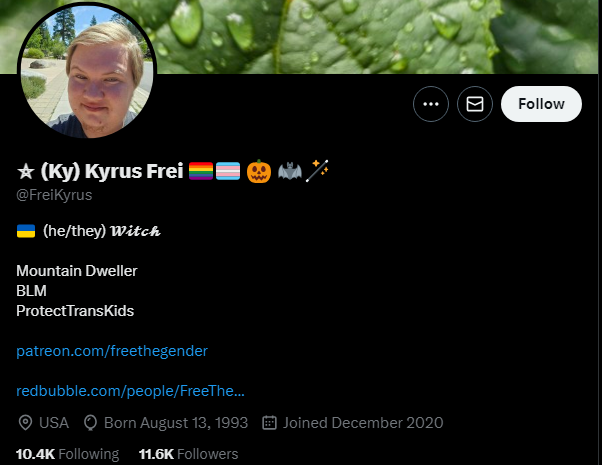Click the calendar icon beside Joined date
The width and height of the screenshot is (602, 465).
(269, 423)
